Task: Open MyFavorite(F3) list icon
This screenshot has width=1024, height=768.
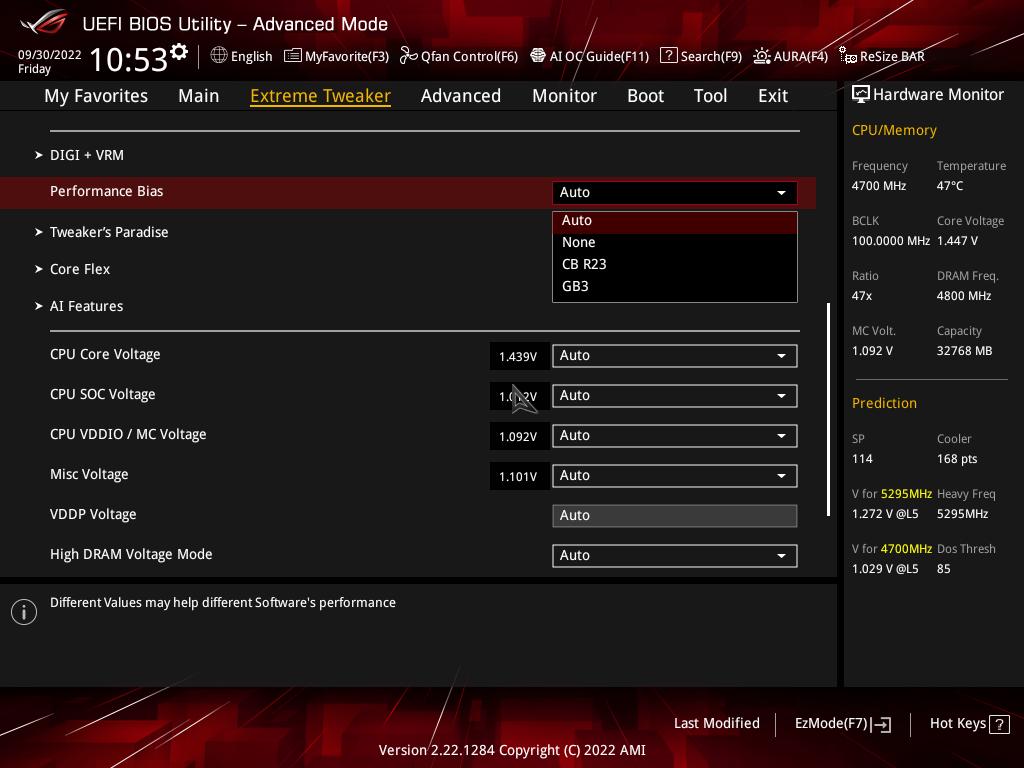Action: [x=293, y=56]
